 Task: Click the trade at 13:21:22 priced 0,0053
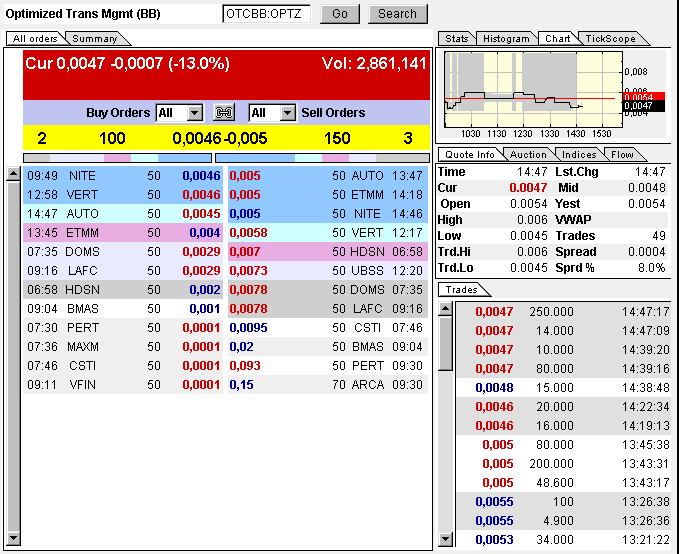(x=564, y=539)
